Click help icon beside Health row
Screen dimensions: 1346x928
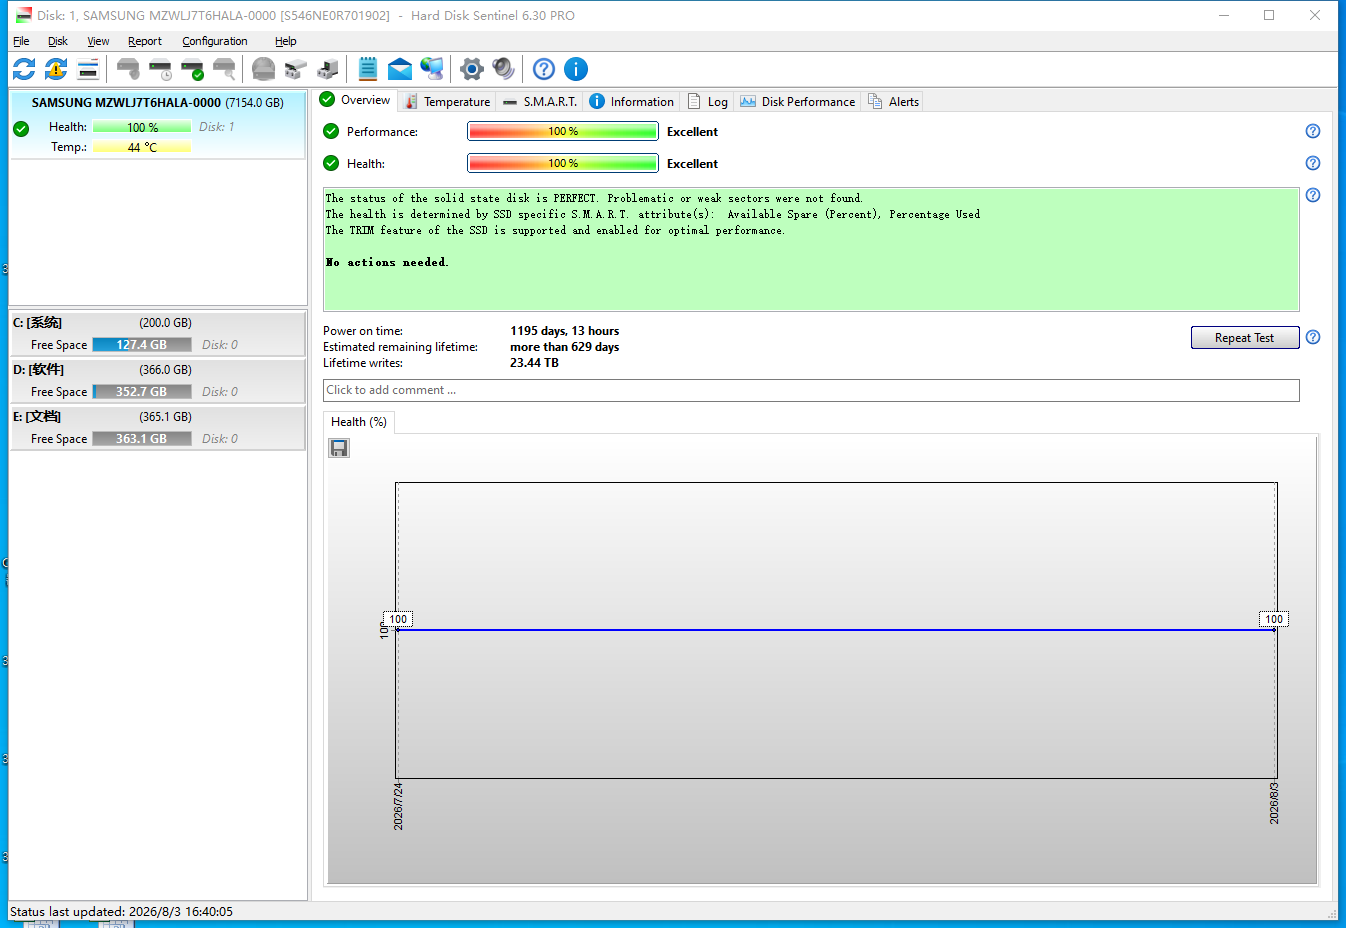(x=1313, y=163)
